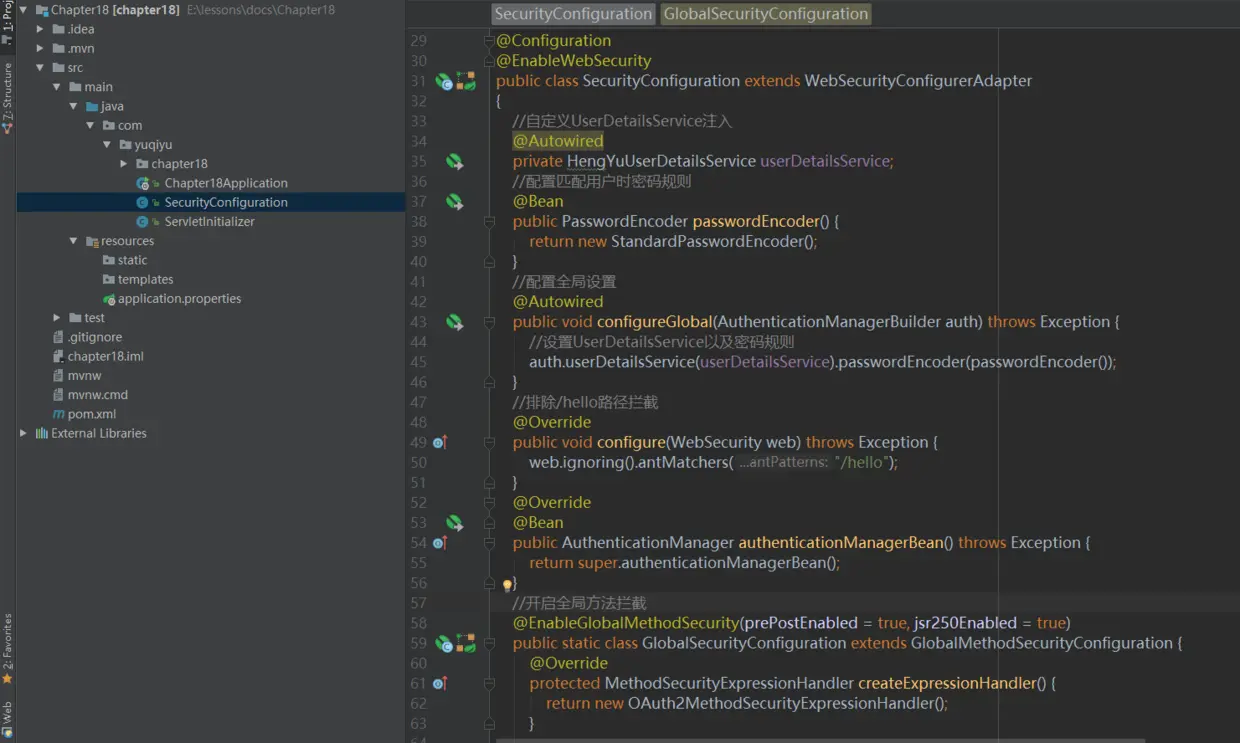Select Chapter18Application in project tree
Screen dimensions: 1240x743
[x=226, y=183]
